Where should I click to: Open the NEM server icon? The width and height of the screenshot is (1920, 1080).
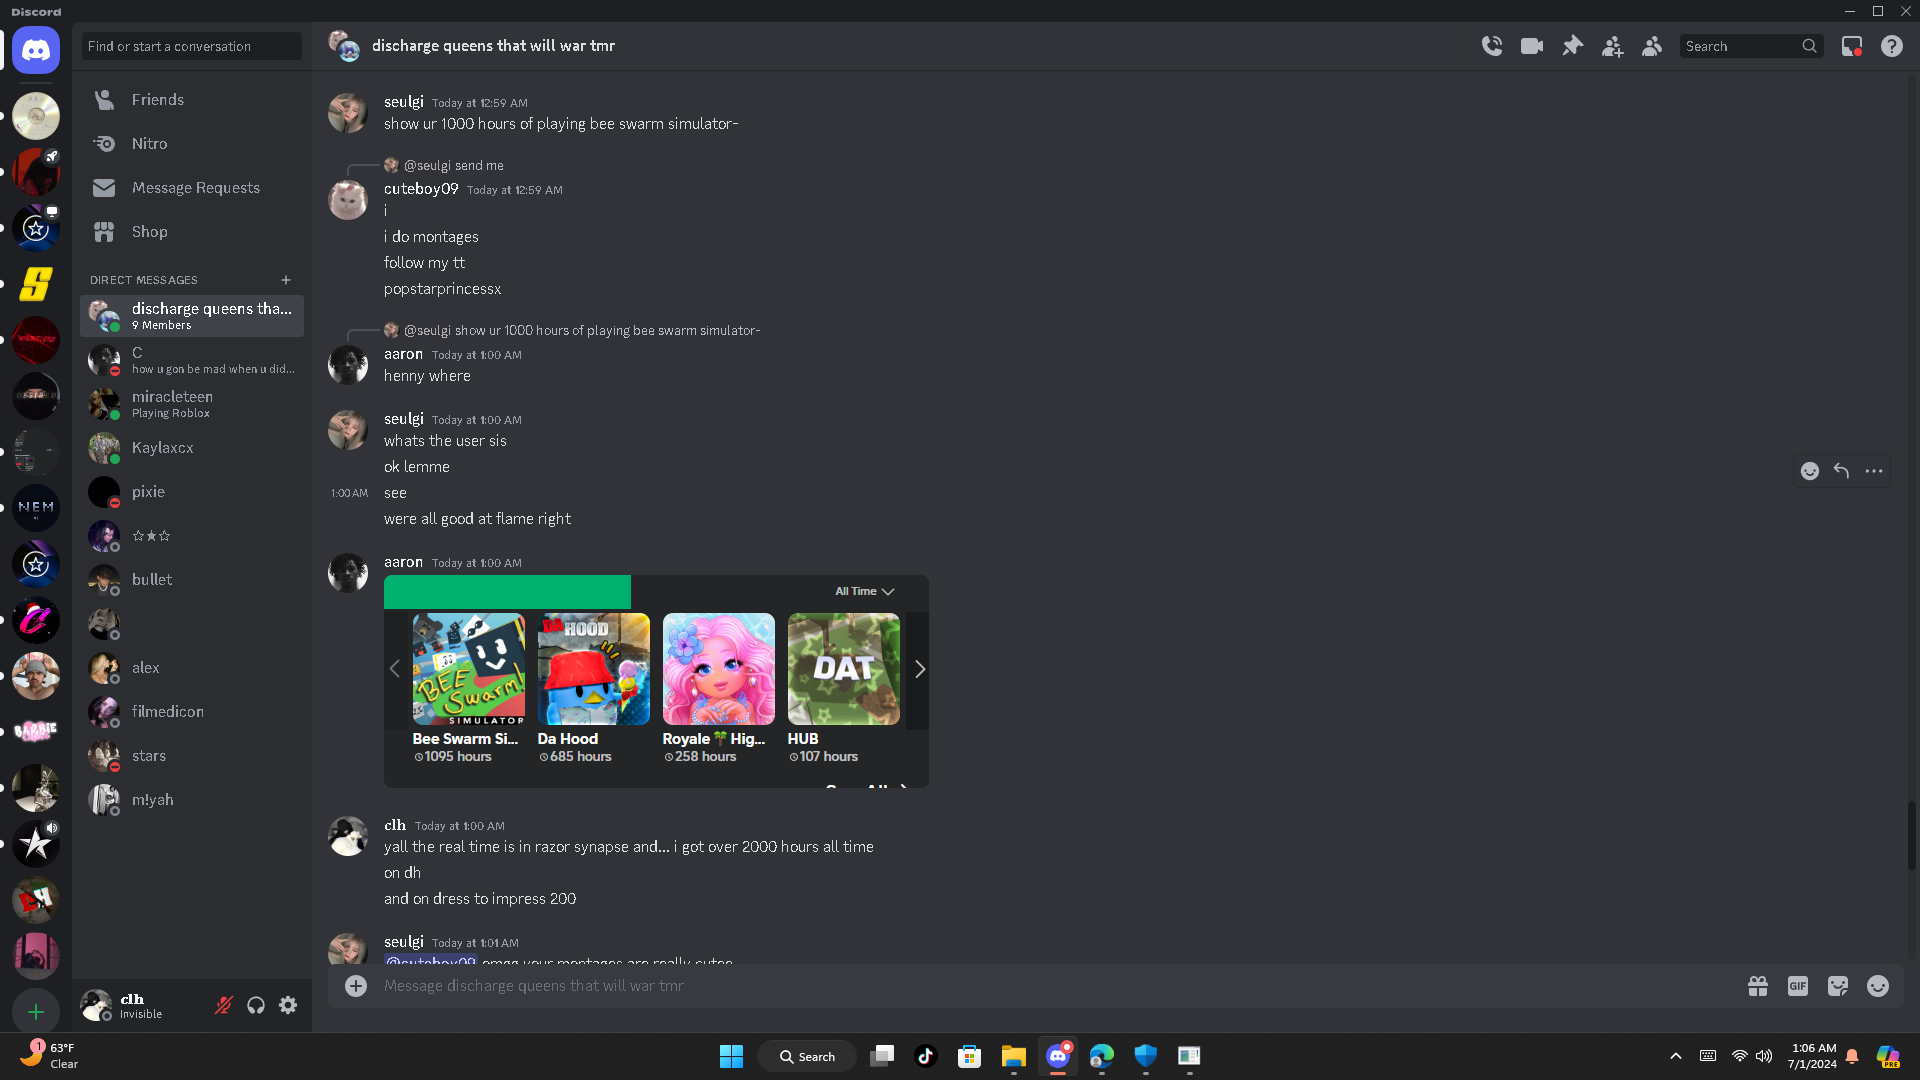(x=36, y=508)
